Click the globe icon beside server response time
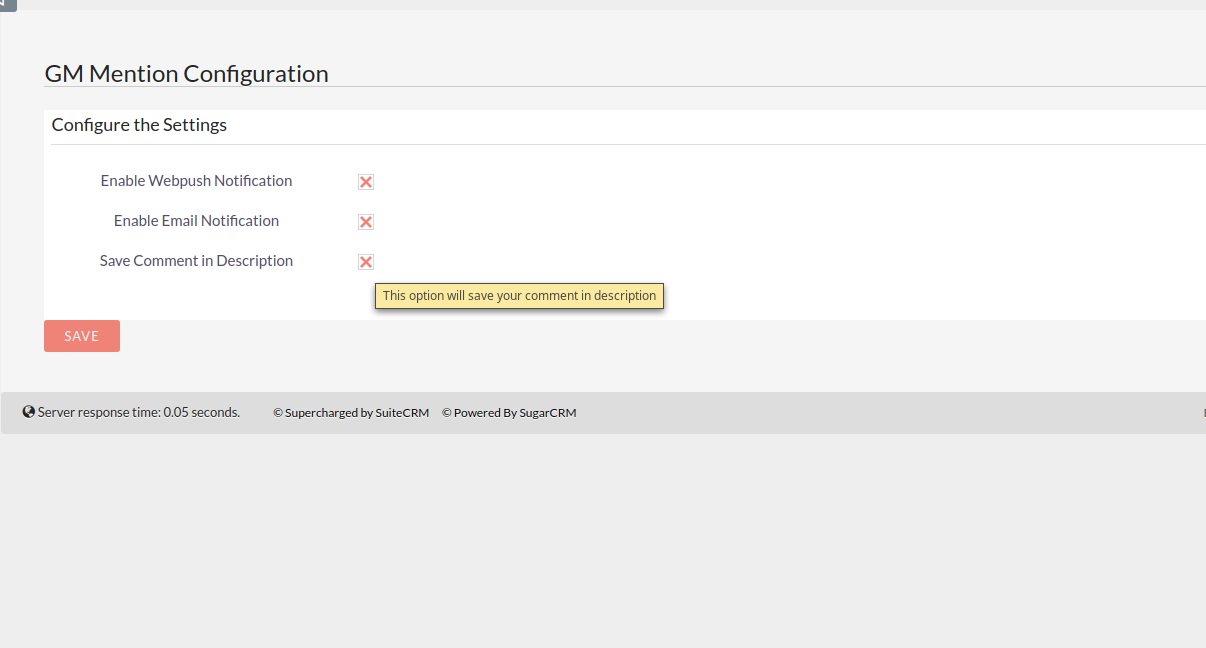This screenshot has width=1206, height=648. (29, 412)
